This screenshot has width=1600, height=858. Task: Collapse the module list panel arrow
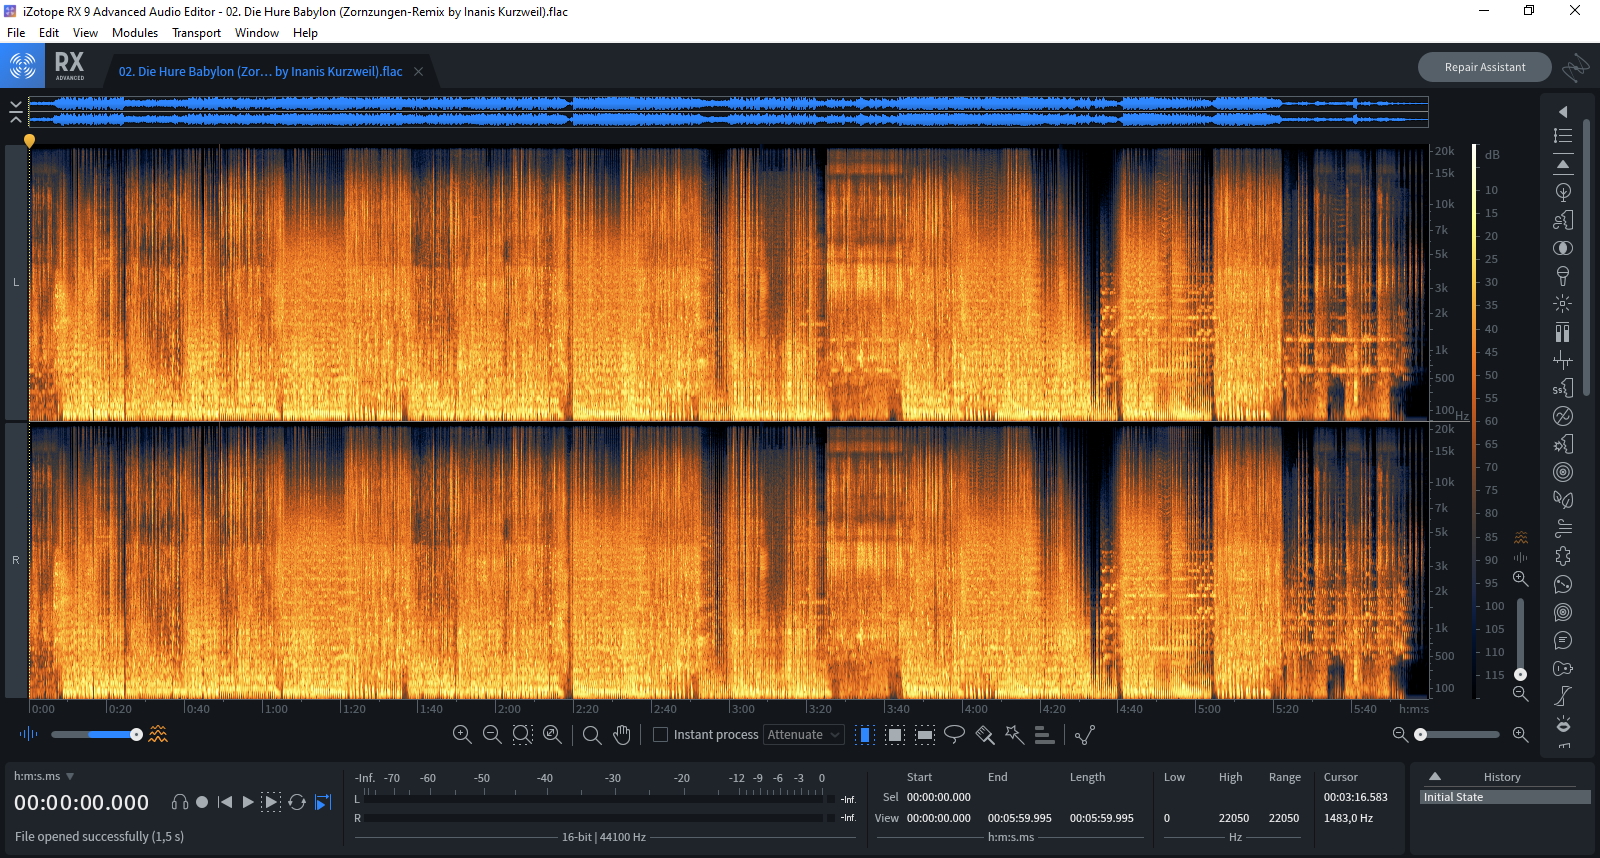pos(1563,112)
